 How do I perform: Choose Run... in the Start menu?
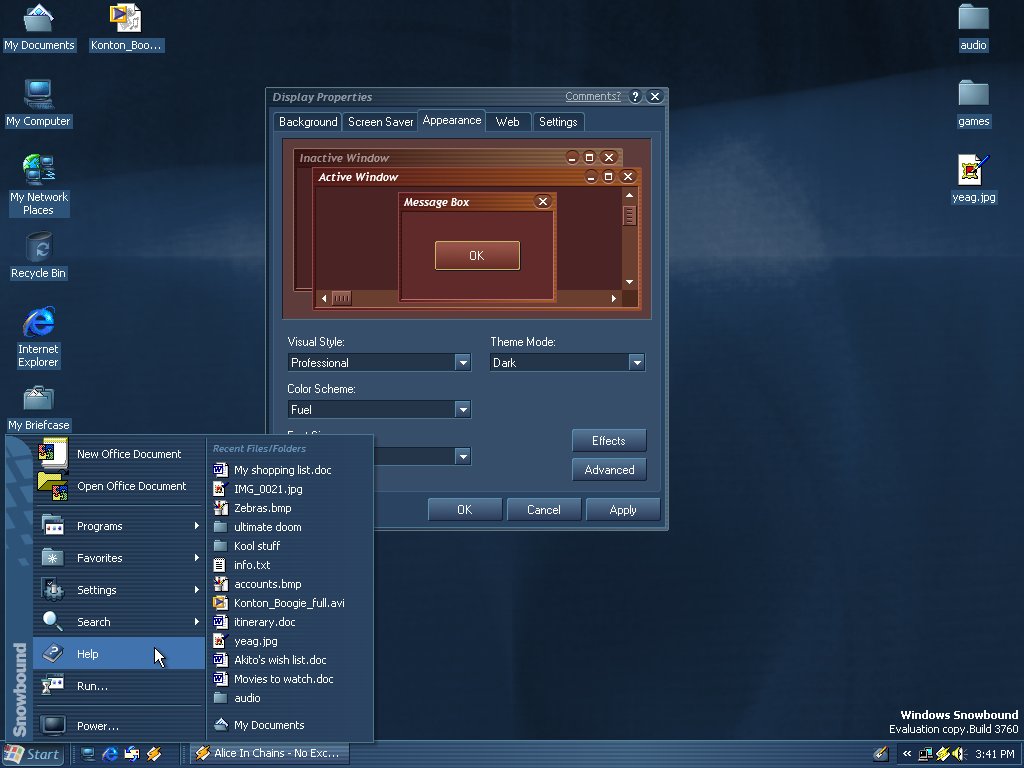coord(119,686)
